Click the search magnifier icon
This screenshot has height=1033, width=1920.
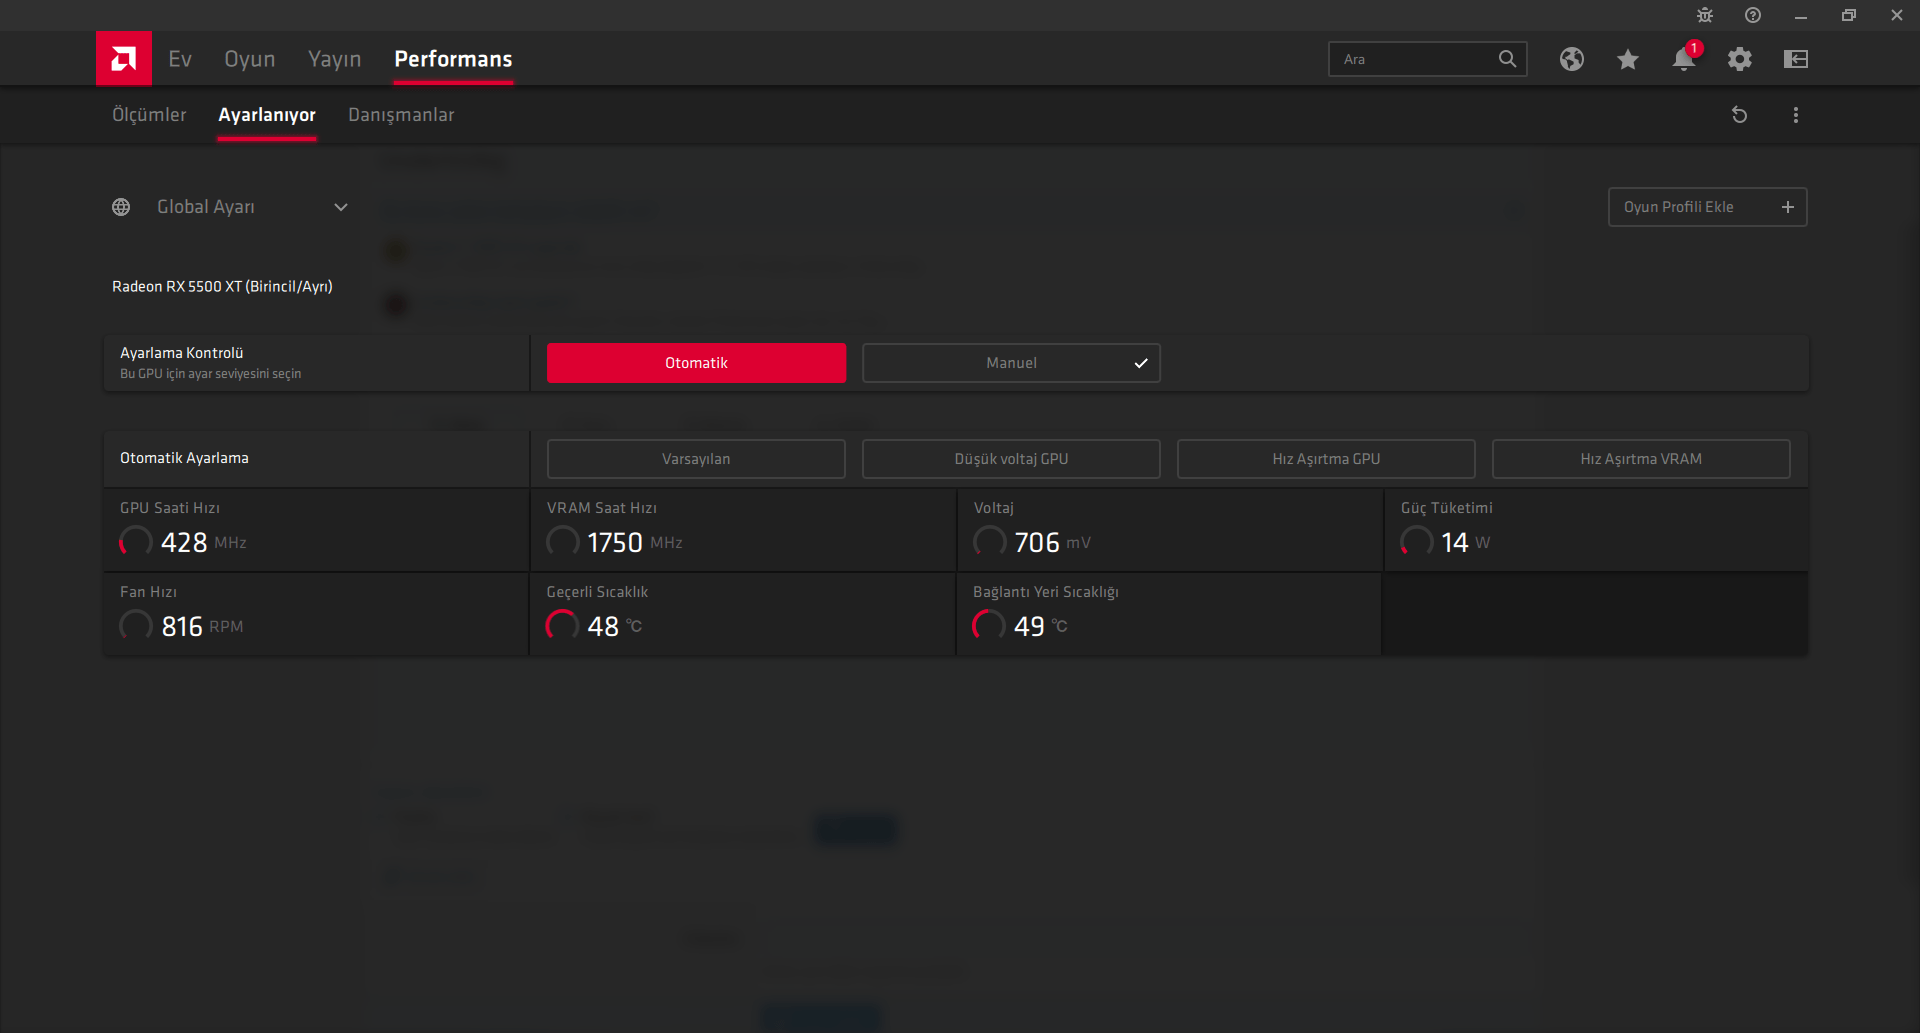coord(1507,59)
